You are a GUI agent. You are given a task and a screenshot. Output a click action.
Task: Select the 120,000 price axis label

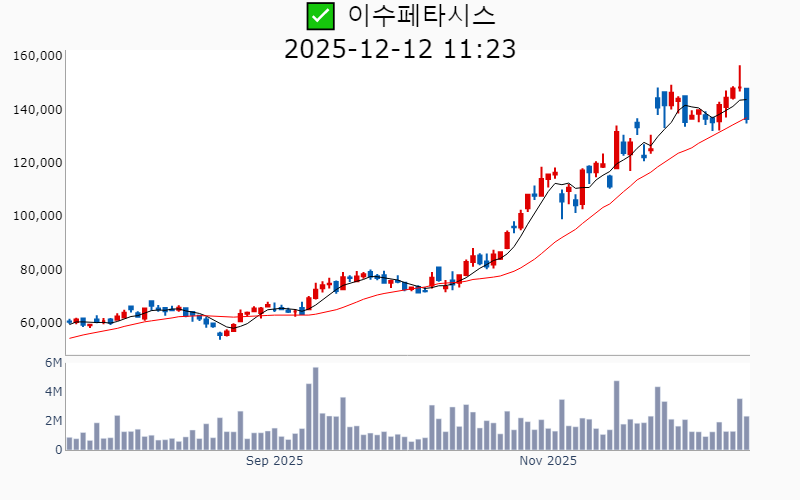point(38,162)
